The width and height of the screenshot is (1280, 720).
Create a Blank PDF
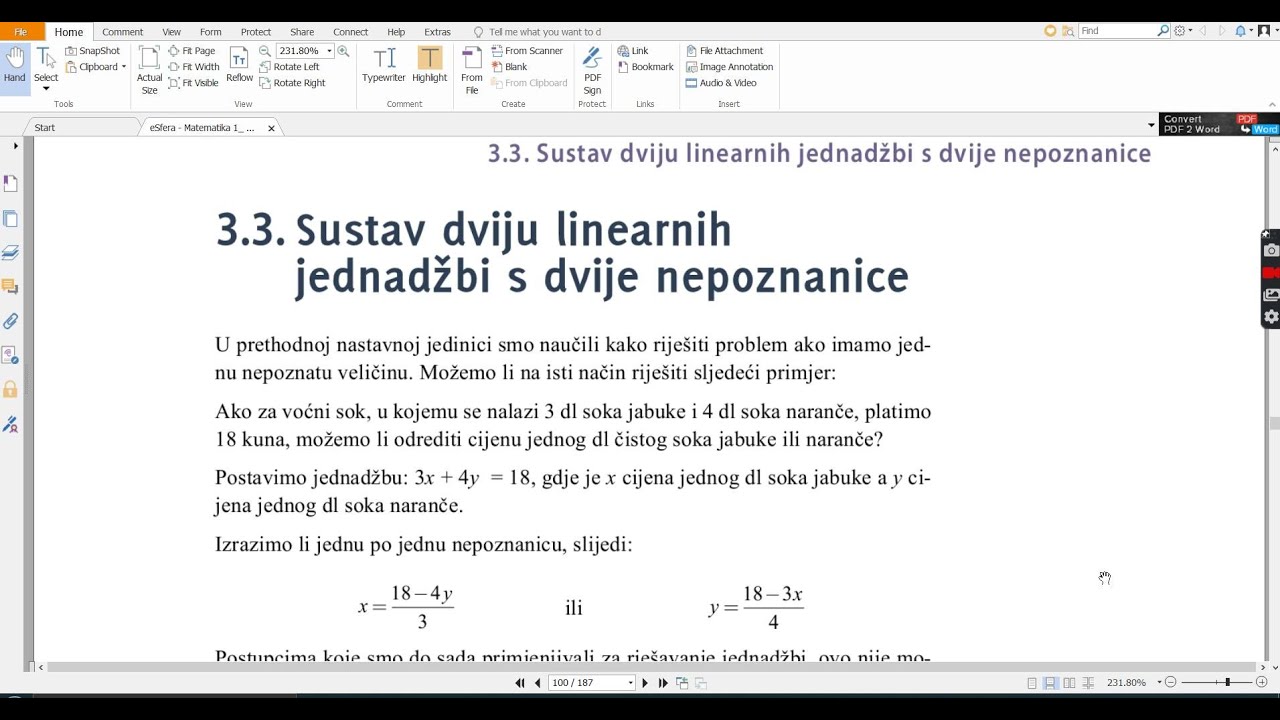click(x=510, y=67)
